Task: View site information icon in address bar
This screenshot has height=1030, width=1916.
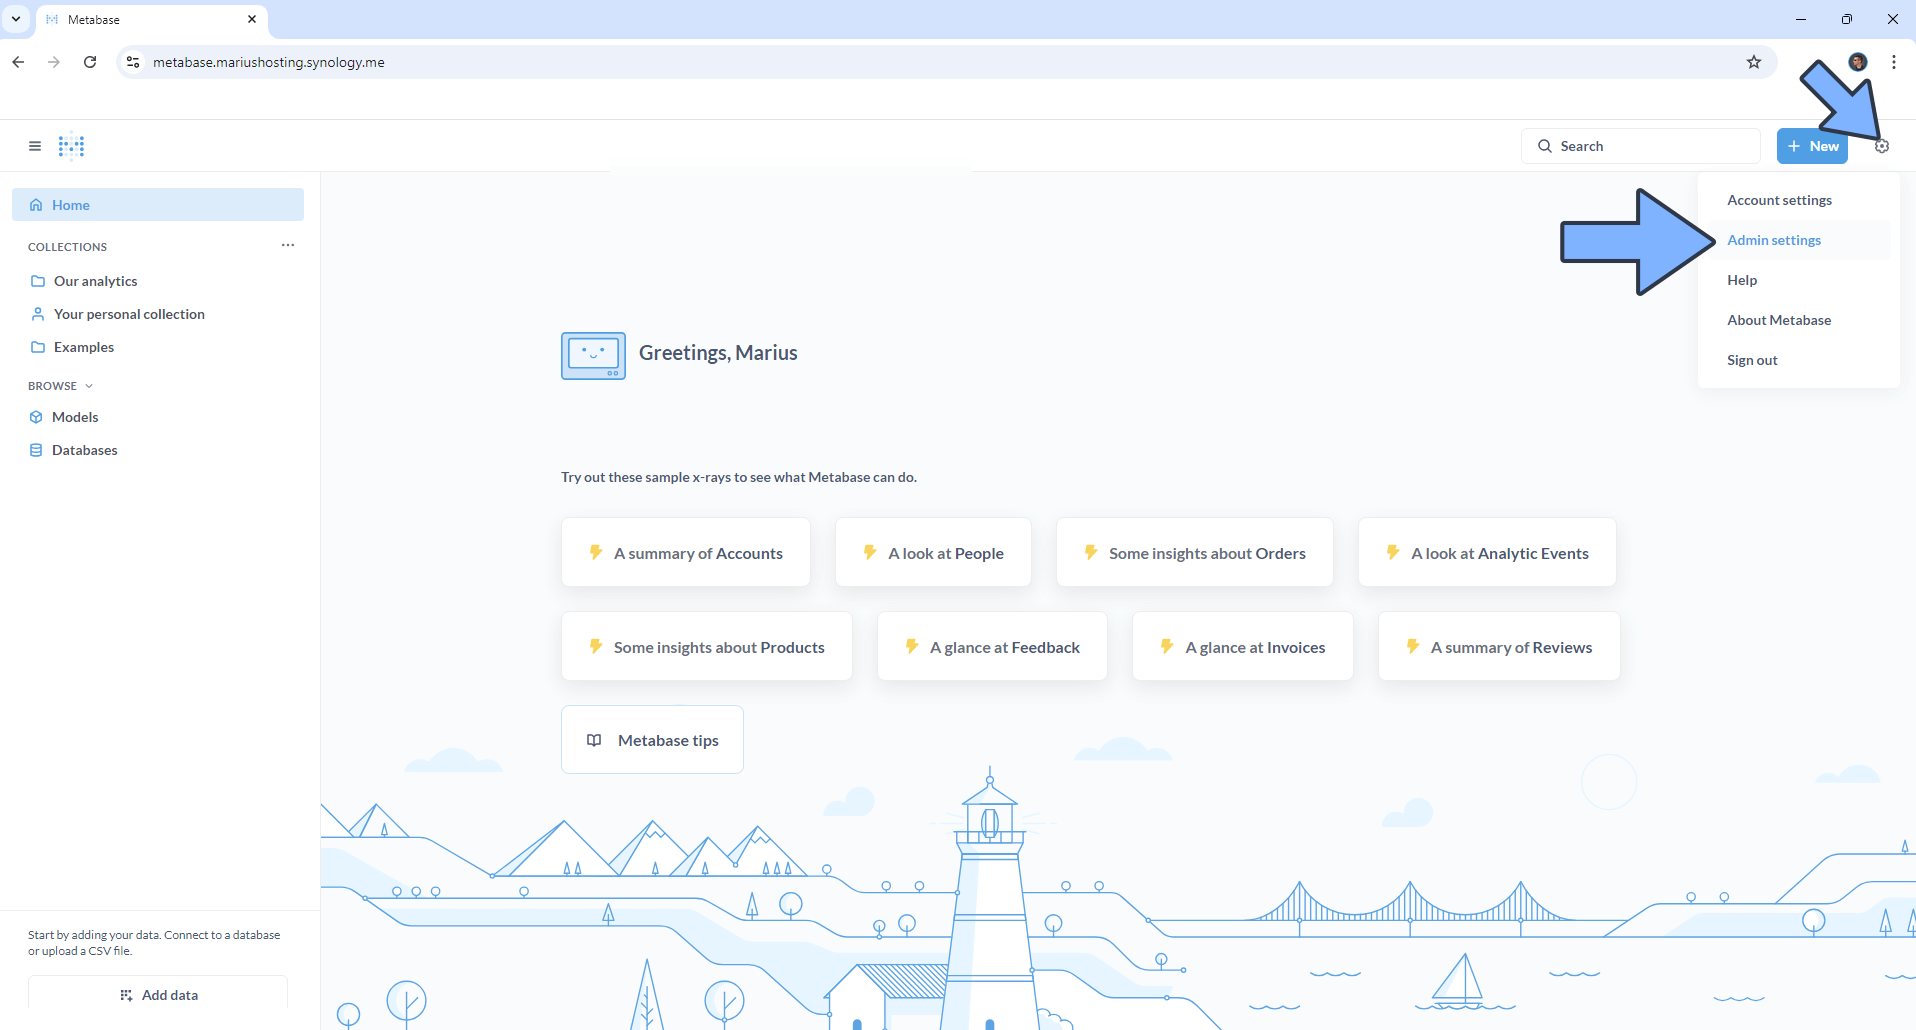Action: [x=132, y=62]
